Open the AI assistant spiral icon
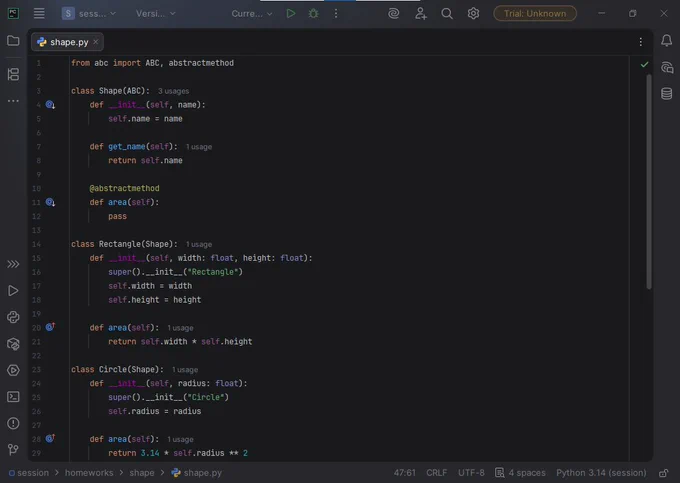The image size is (680, 483). pyautogui.click(x=393, y=13)
